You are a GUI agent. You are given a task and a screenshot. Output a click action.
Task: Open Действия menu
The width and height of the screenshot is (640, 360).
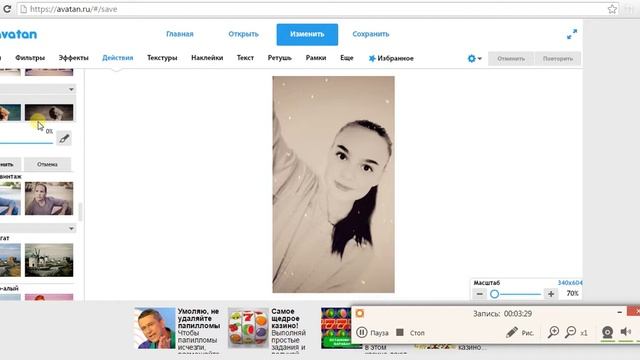pyautogui.click(x=118, y=58)
